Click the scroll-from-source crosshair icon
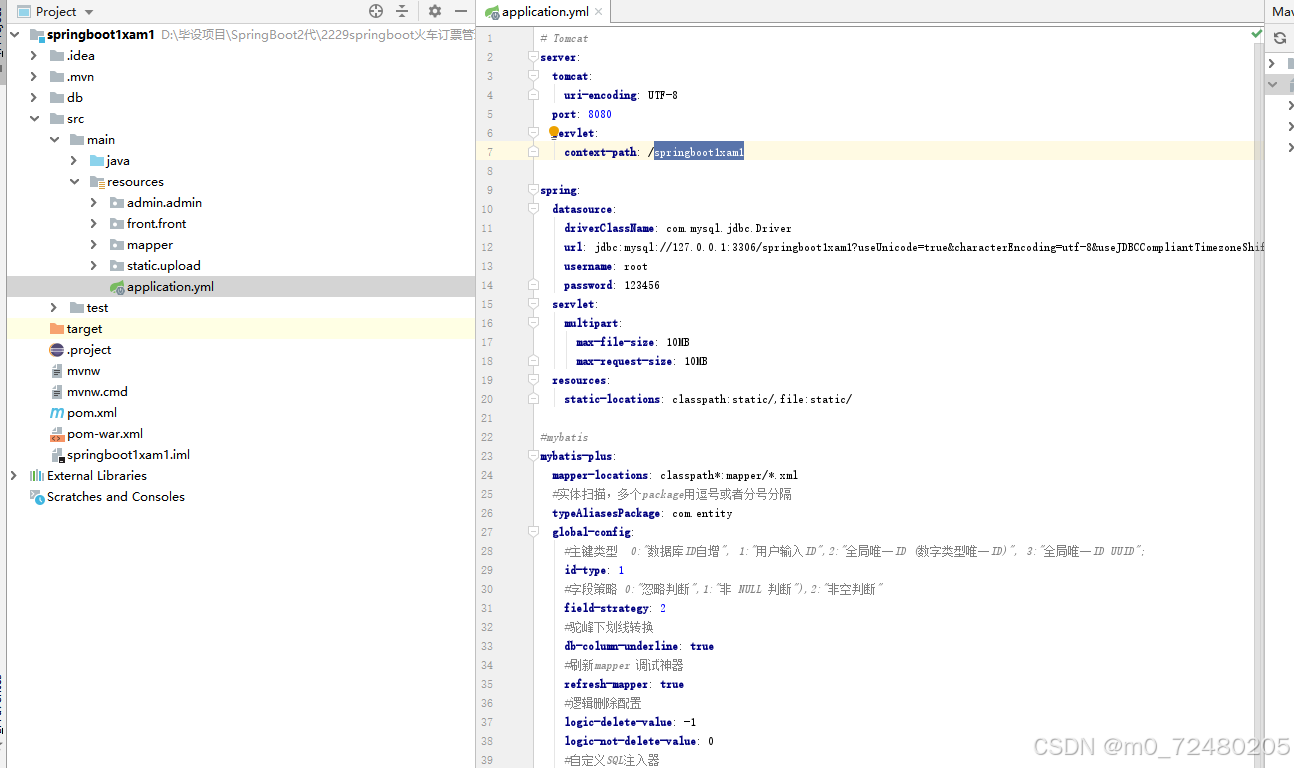 tap(374, 11)
